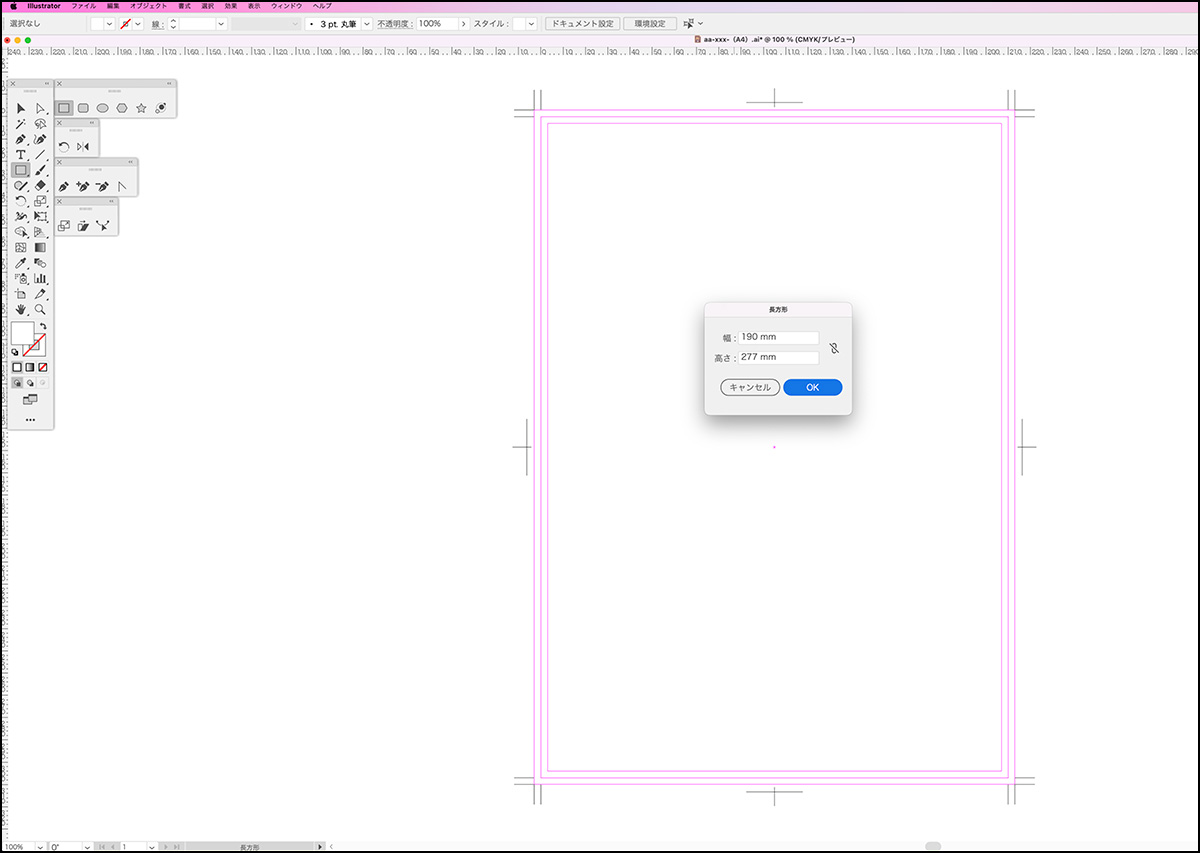Open the stroke color dropdown in control bar
1200x853 pixels.
pos(138,23)
